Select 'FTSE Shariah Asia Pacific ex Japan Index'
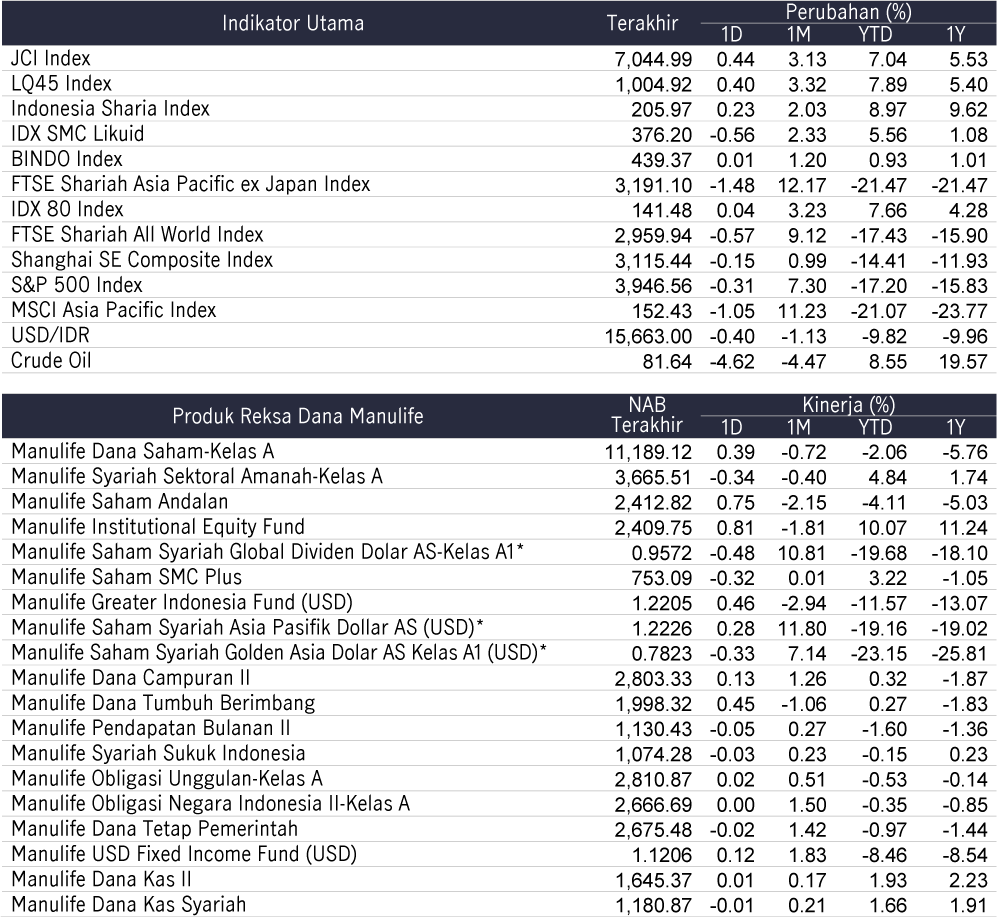The height and width of the screenshot is (917, 997). [191, 184]
